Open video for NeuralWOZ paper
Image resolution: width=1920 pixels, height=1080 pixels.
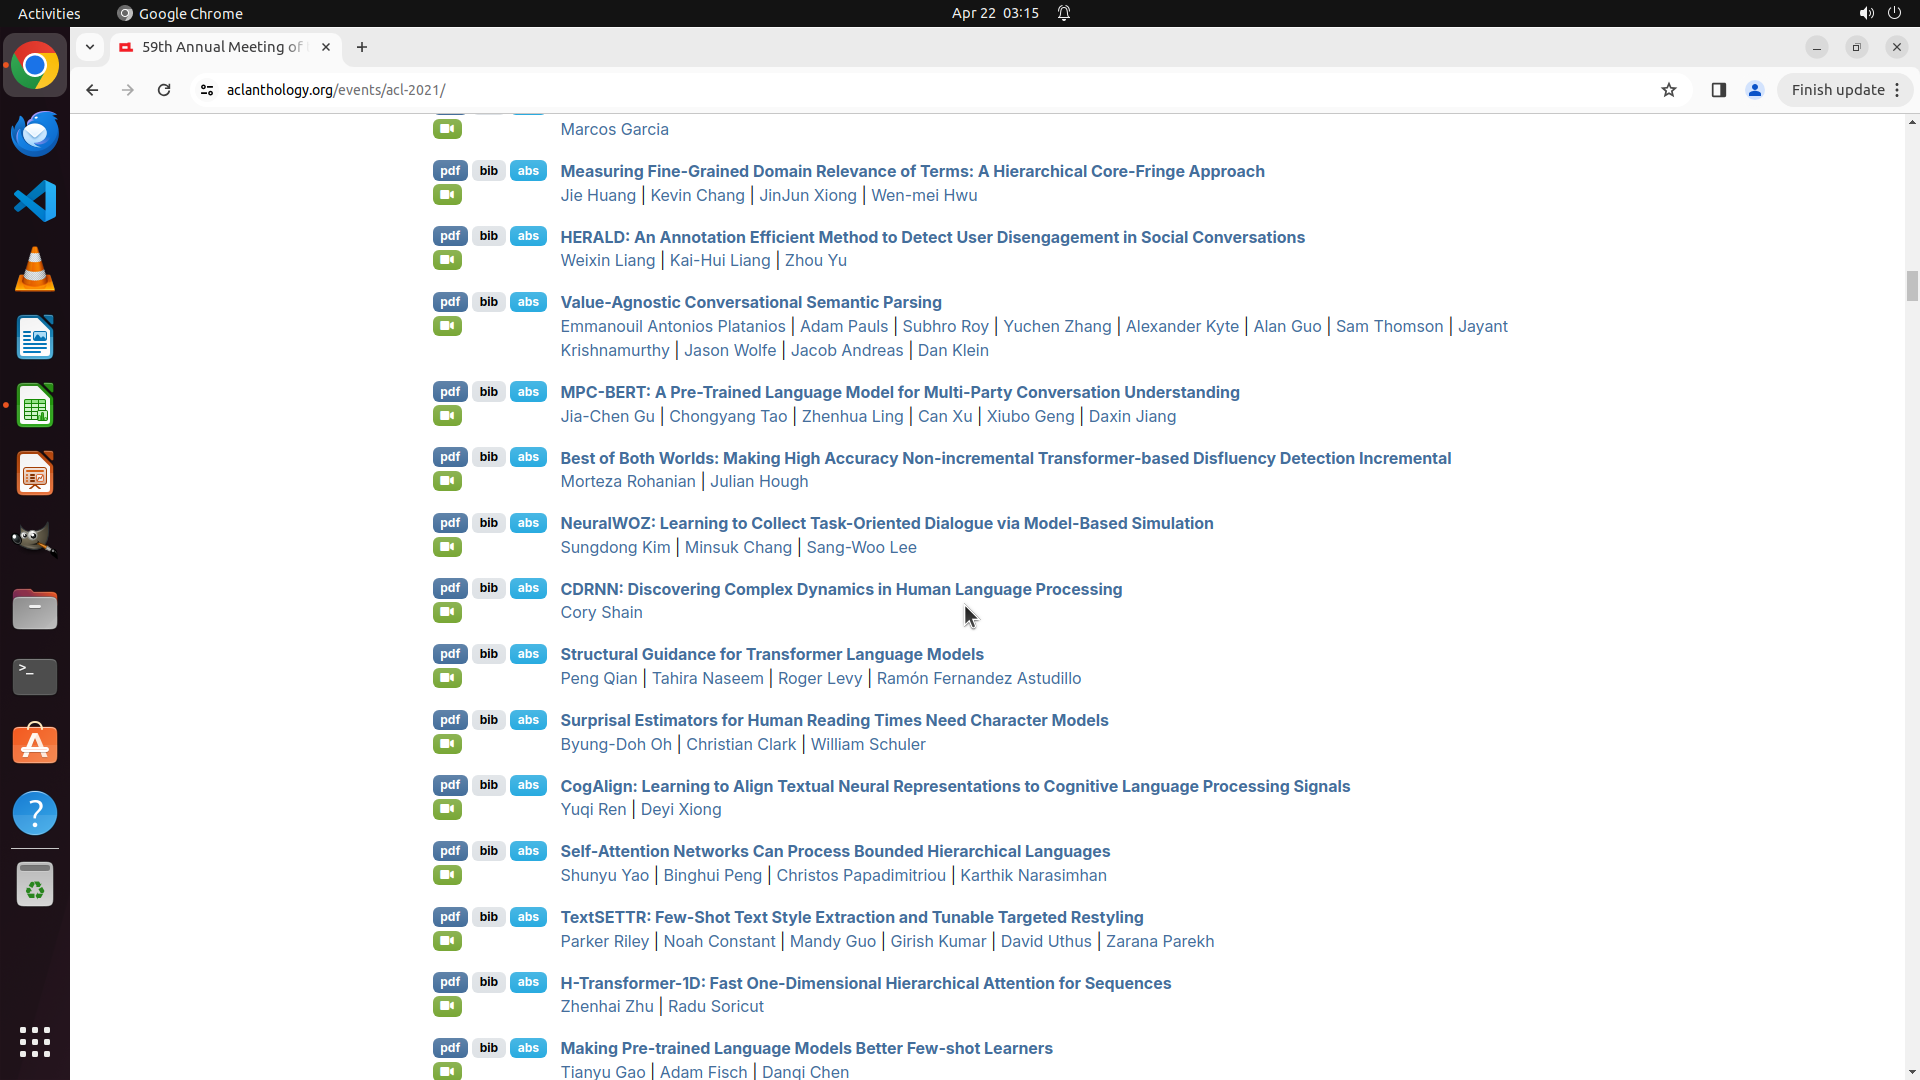click(x=447, y=547)
